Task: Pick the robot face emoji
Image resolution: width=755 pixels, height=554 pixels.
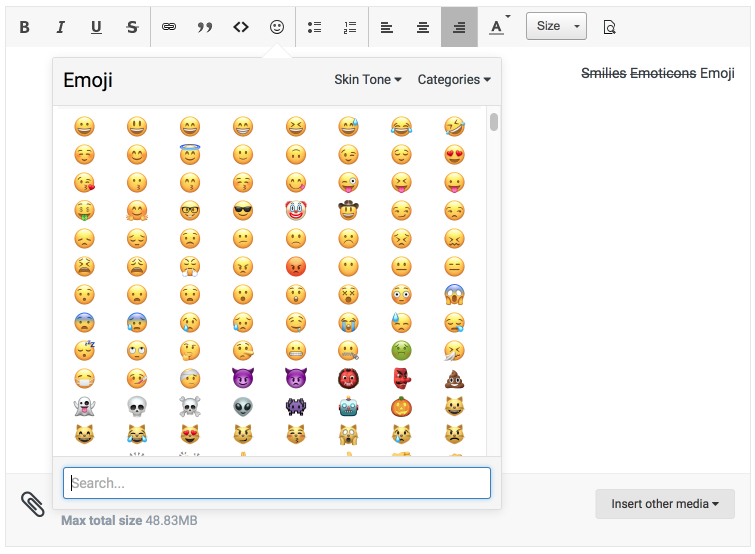Action: (x=348, y=406)
